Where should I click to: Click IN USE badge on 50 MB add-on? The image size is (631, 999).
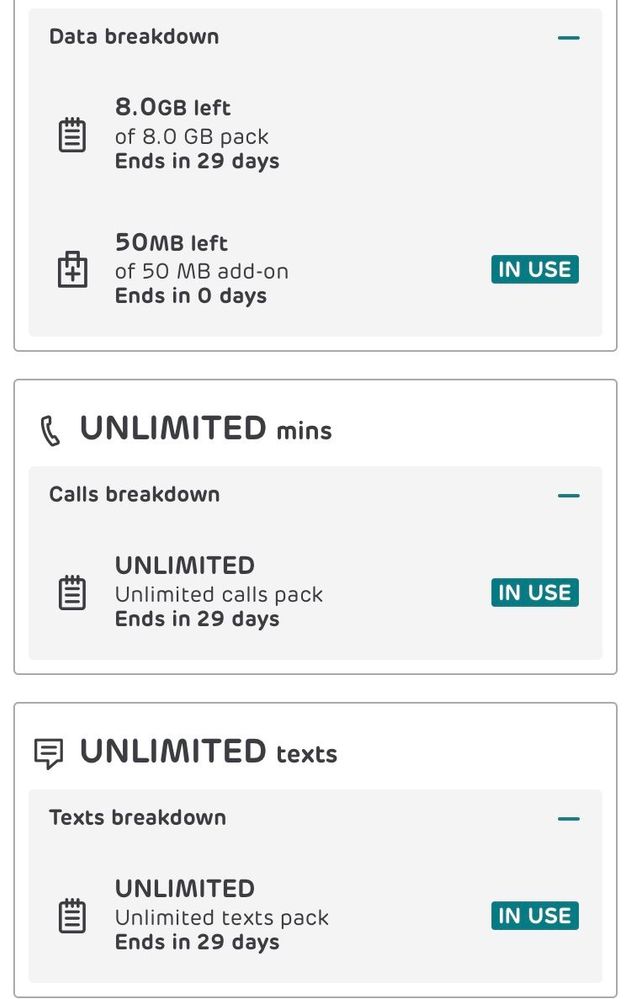tap(535, 269)
